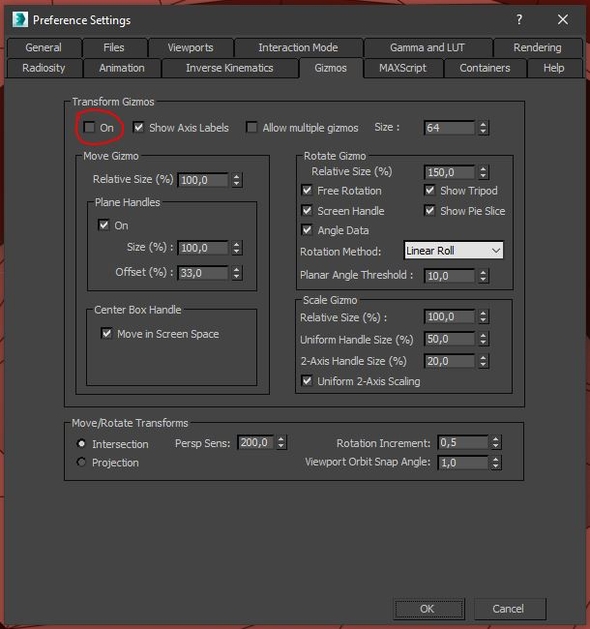The height and width of the screenshot is (629, 590).
Task: Adjust Planar Angle Threshold spinner
Action: click(483, 276)
